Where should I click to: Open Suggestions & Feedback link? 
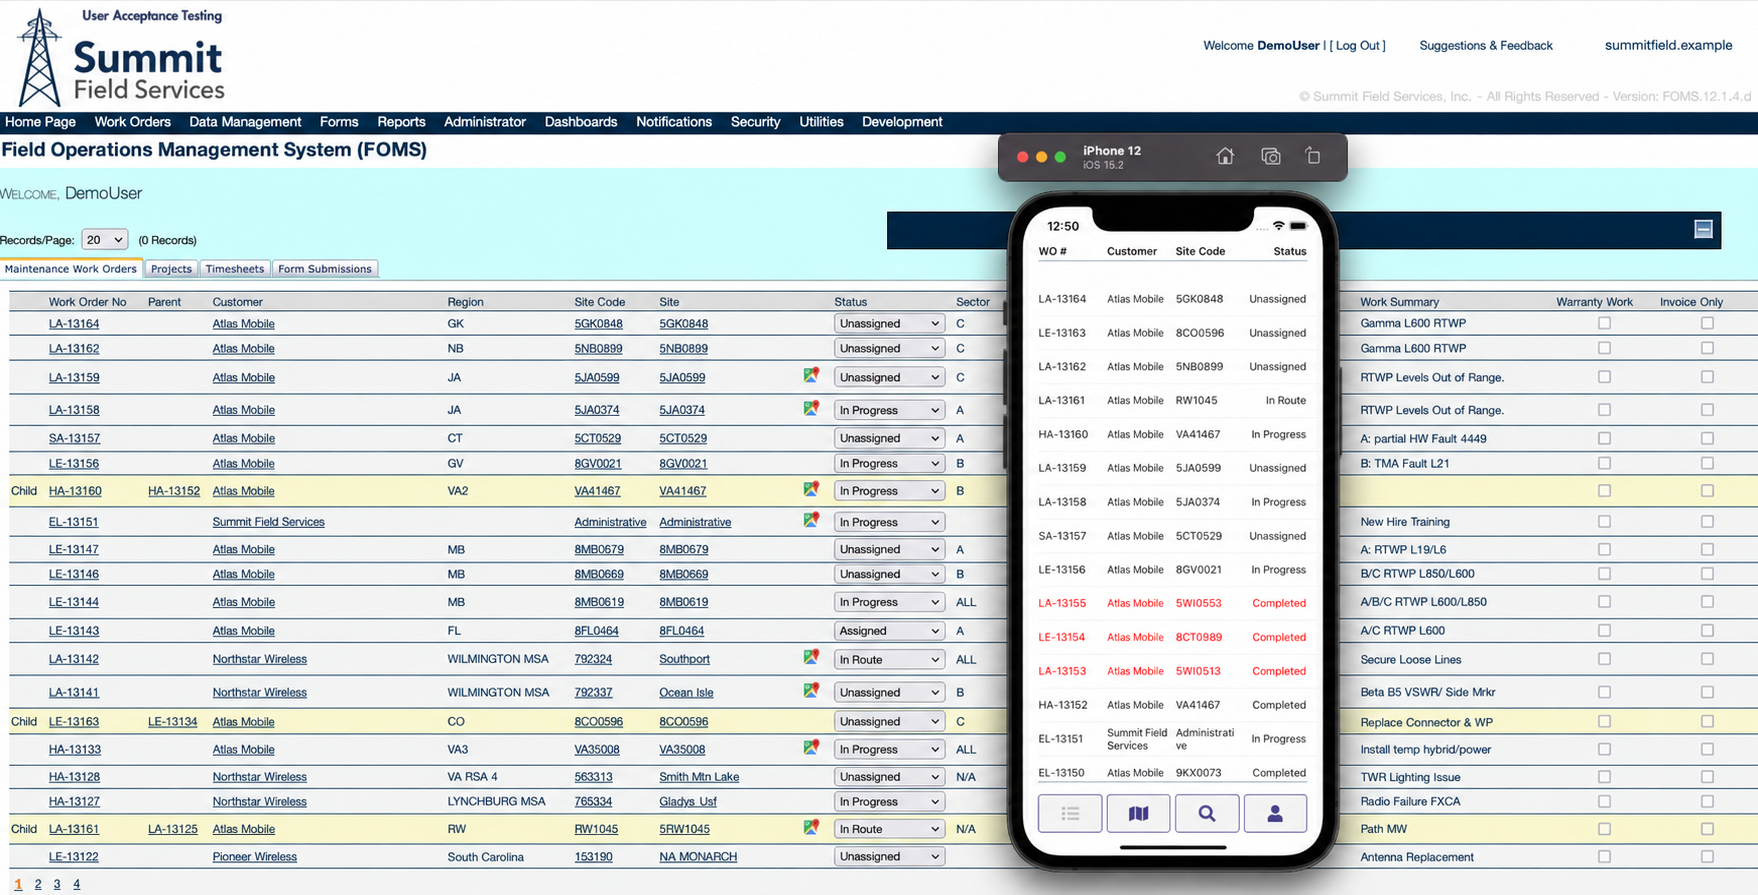1486,46
